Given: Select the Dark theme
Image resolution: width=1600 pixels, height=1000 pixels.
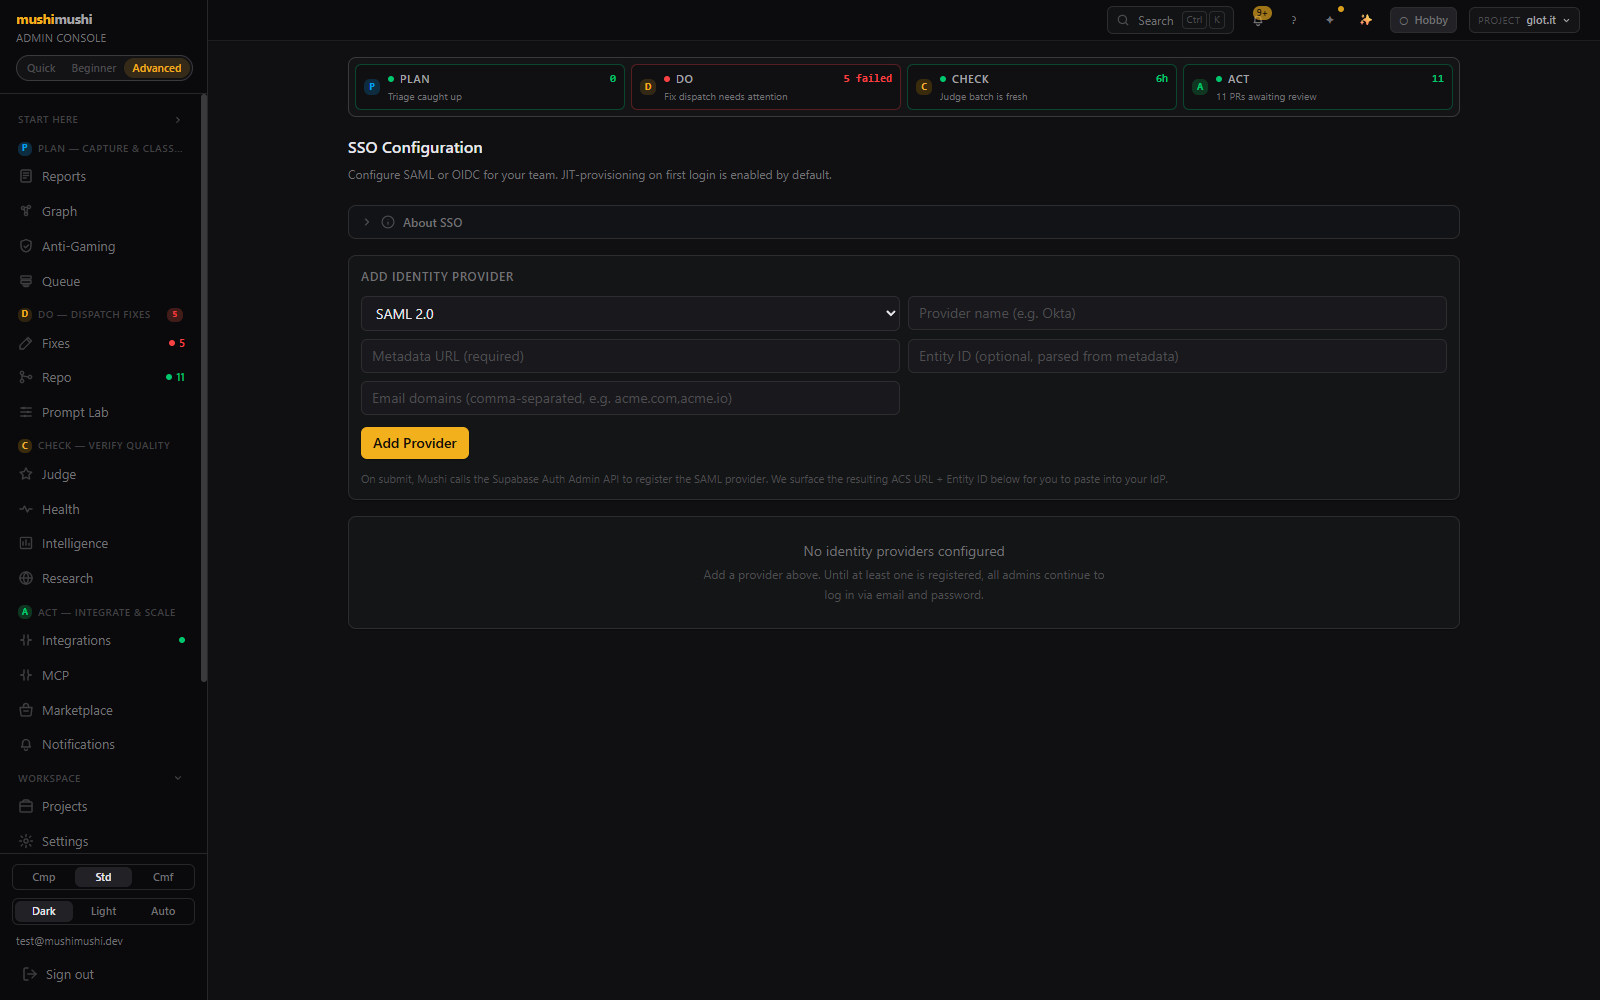Looking at the screenshot, I should [x=44, y=911].
